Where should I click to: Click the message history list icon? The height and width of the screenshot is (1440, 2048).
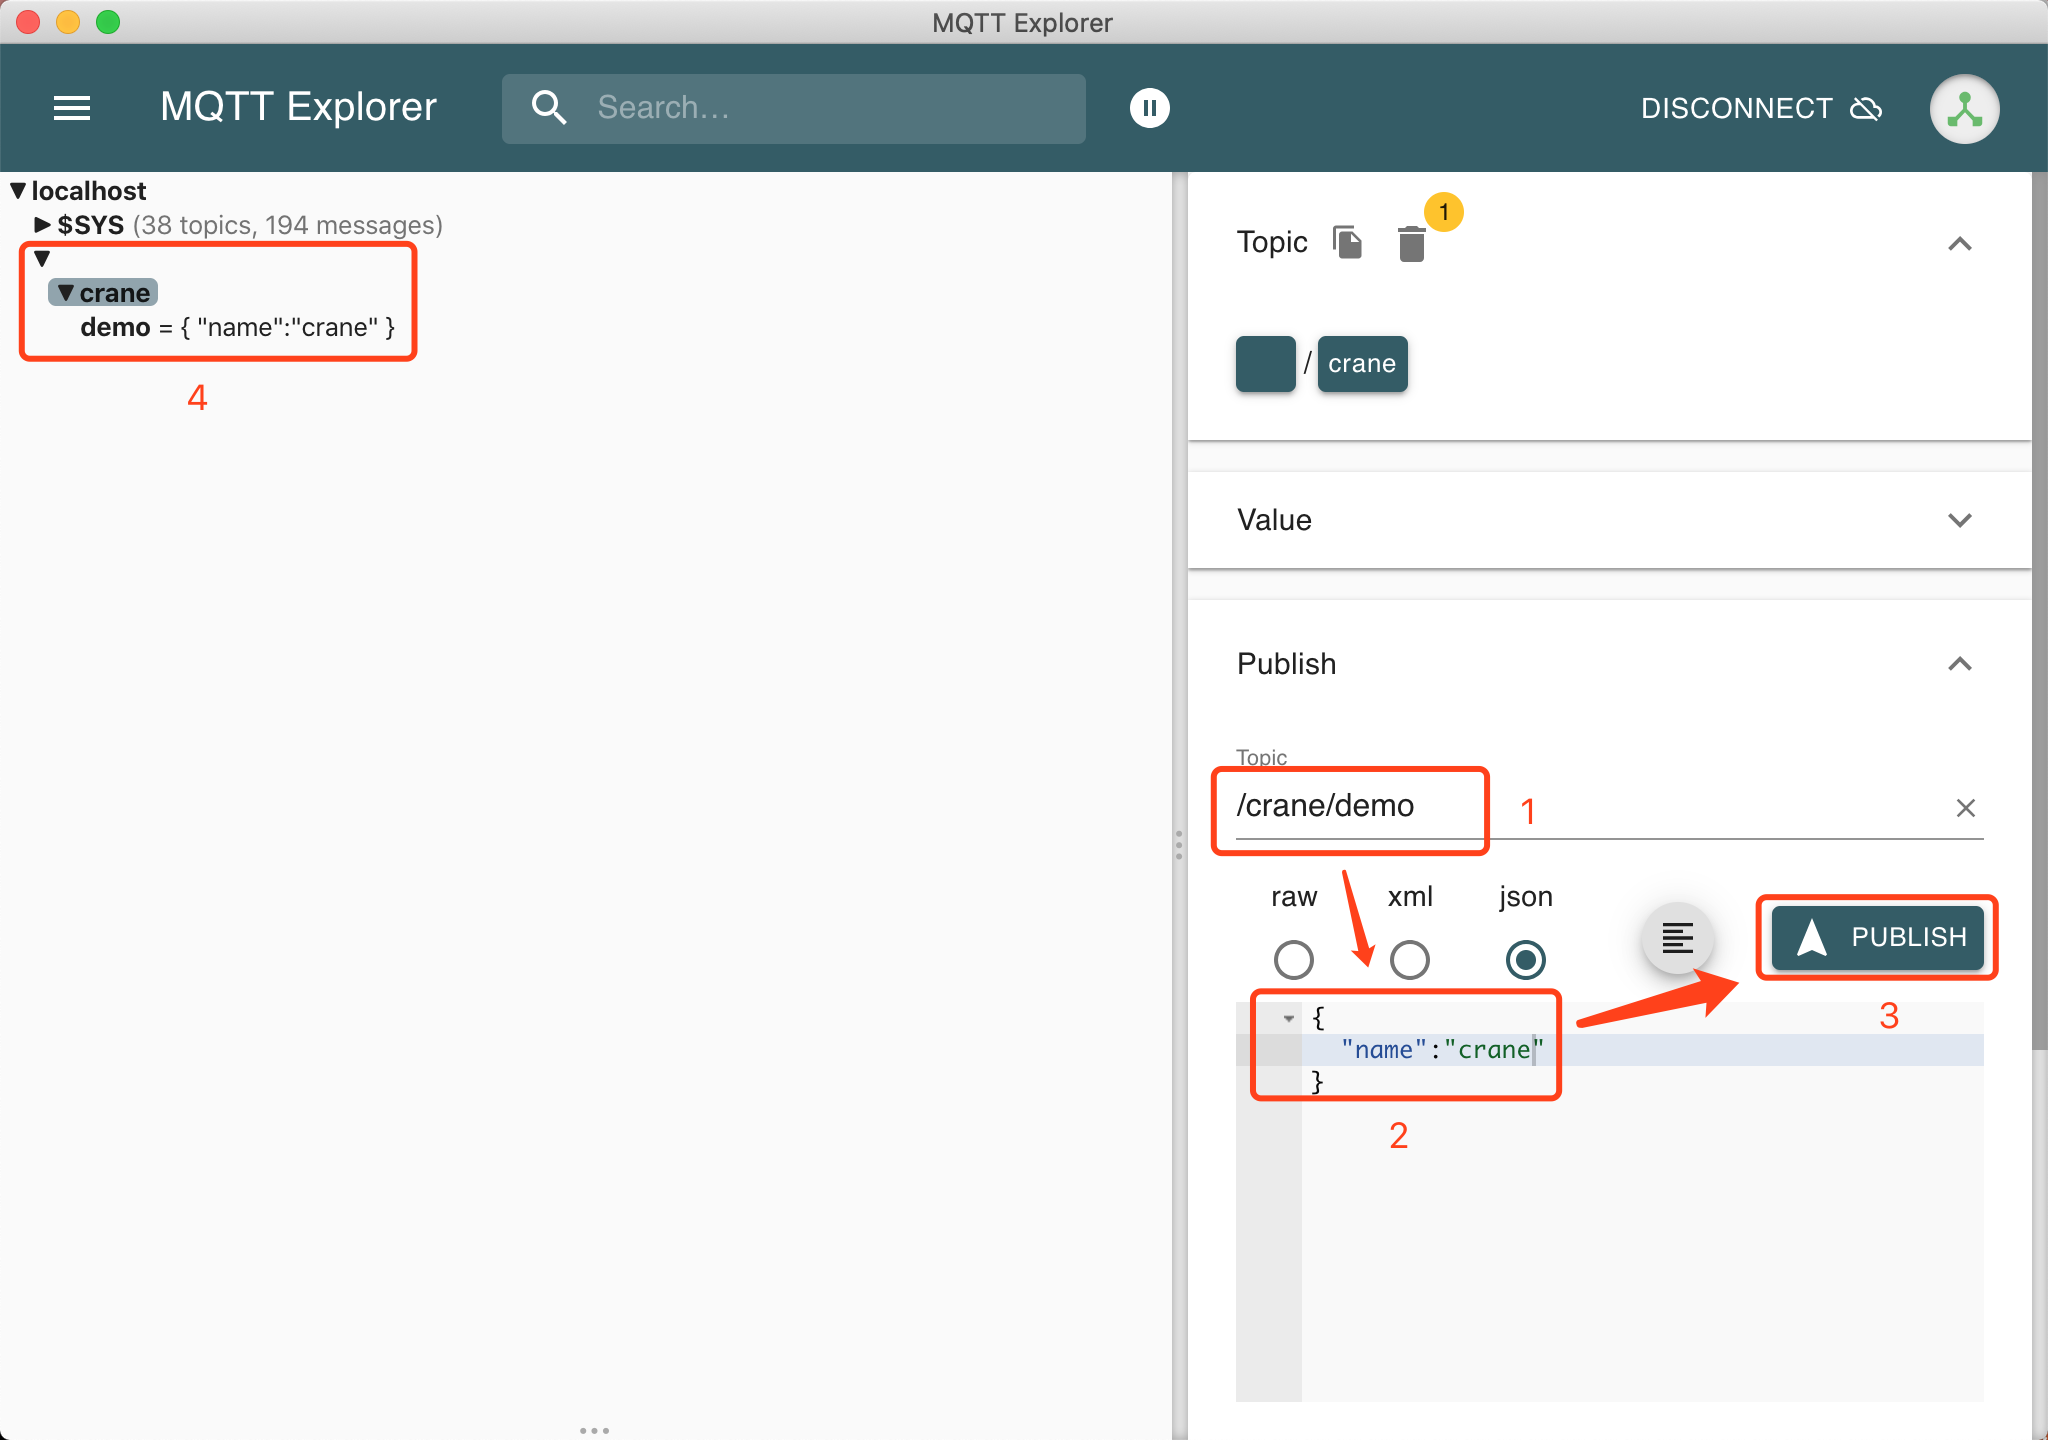pos(1675,935)
